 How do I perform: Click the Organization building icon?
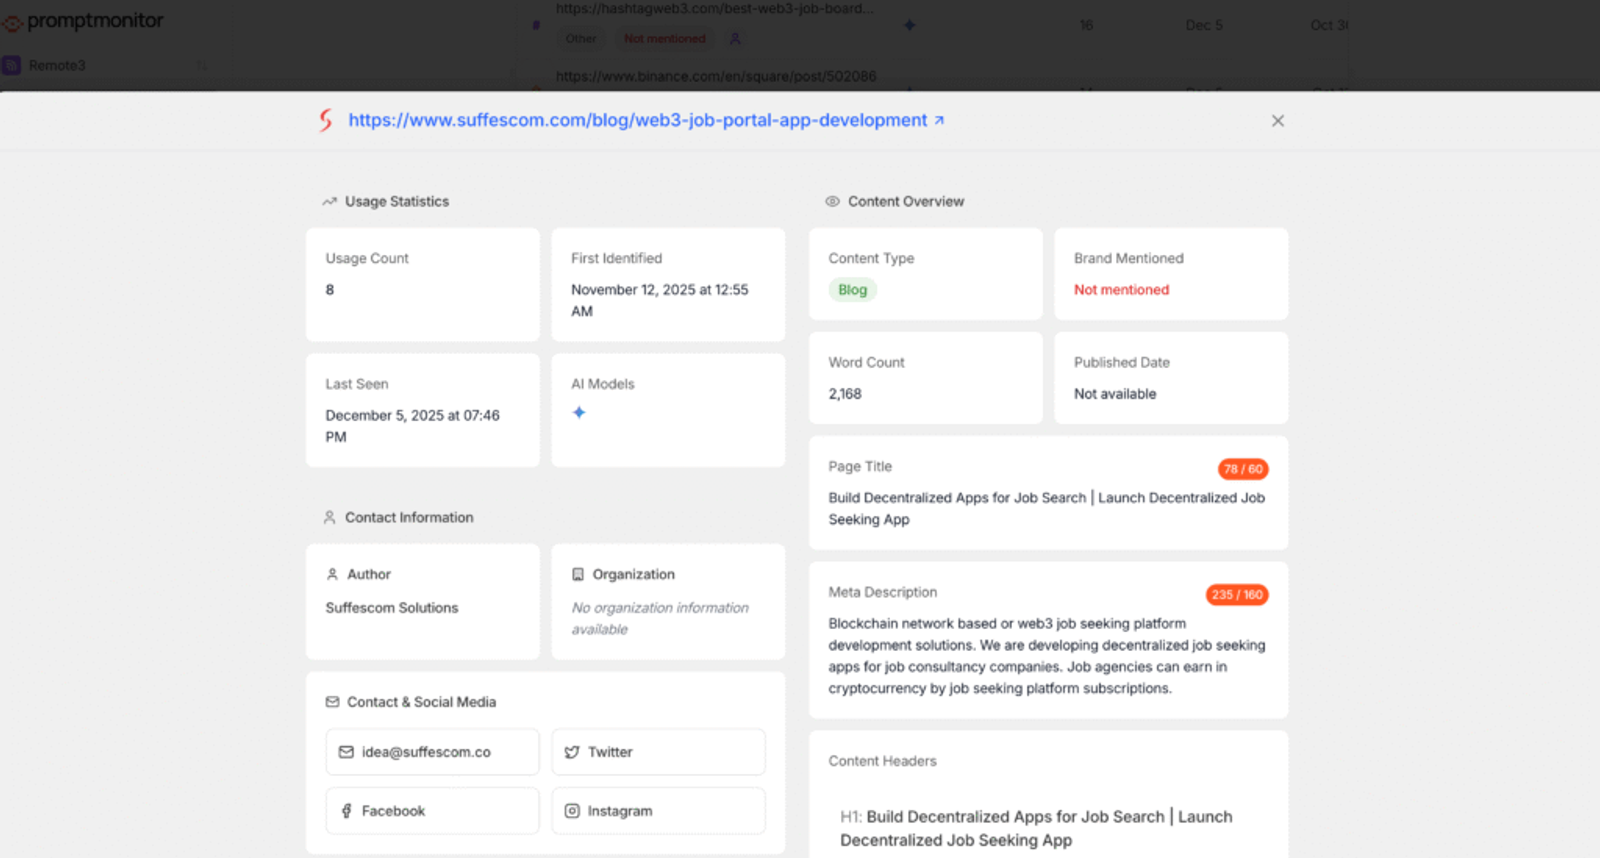pyautogui.click(x=578, y=575)
